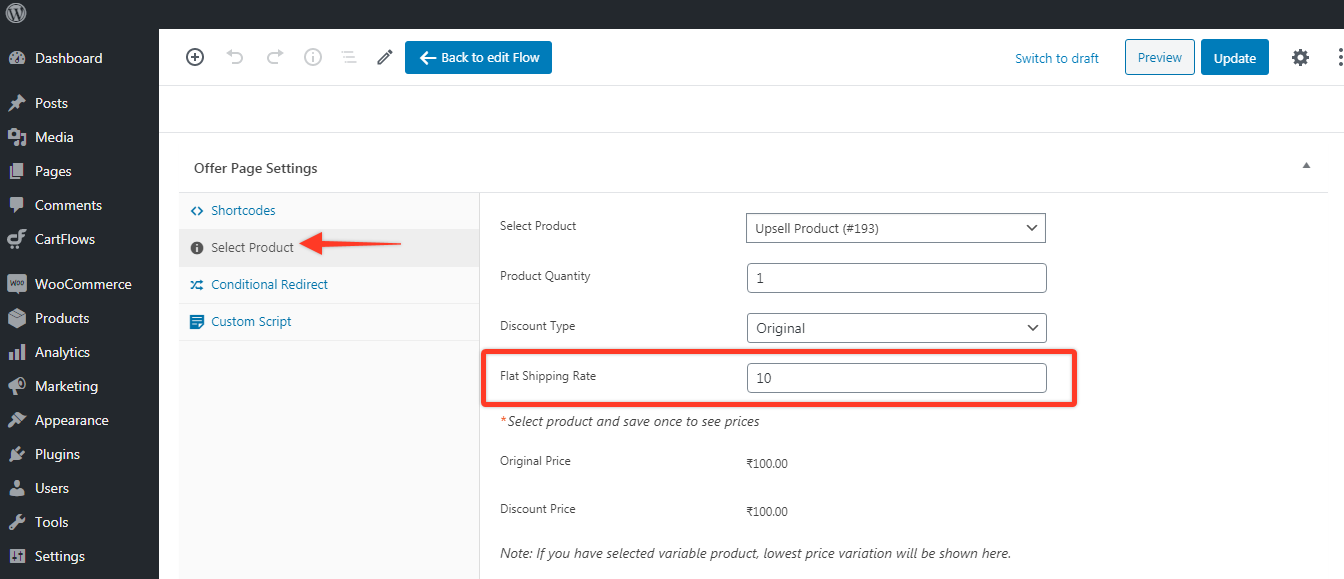
Task: Switch to Select Product tab
Action: [329, 247]
